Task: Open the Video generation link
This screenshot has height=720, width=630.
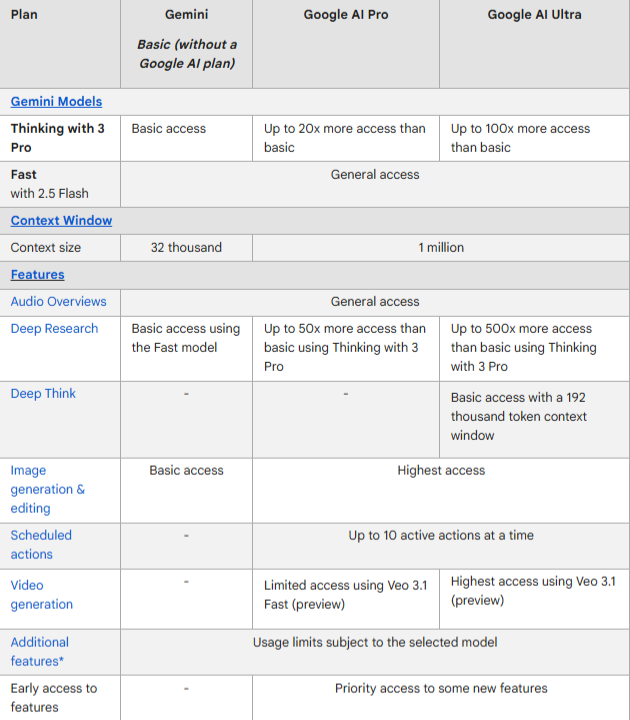Action: click(x=41, y=594)
